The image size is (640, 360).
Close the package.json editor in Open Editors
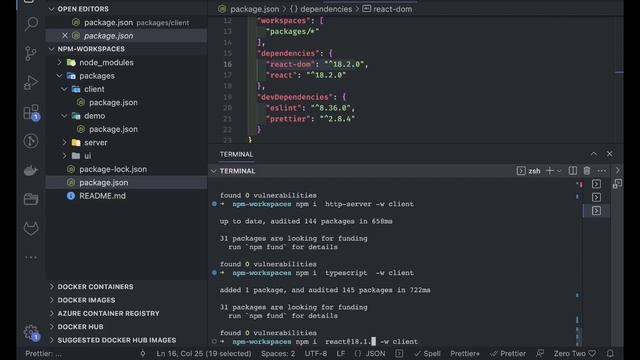(64, 36)
